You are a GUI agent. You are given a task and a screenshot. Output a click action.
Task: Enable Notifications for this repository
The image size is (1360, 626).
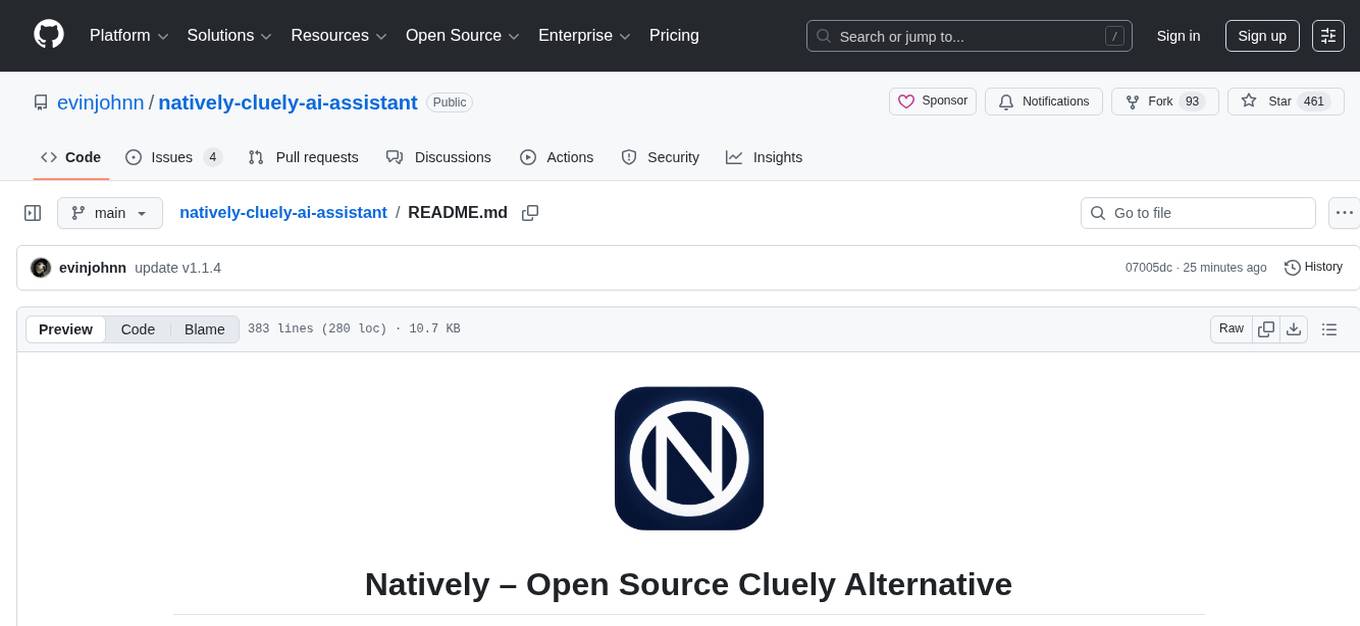click(x=1043, y=101)
